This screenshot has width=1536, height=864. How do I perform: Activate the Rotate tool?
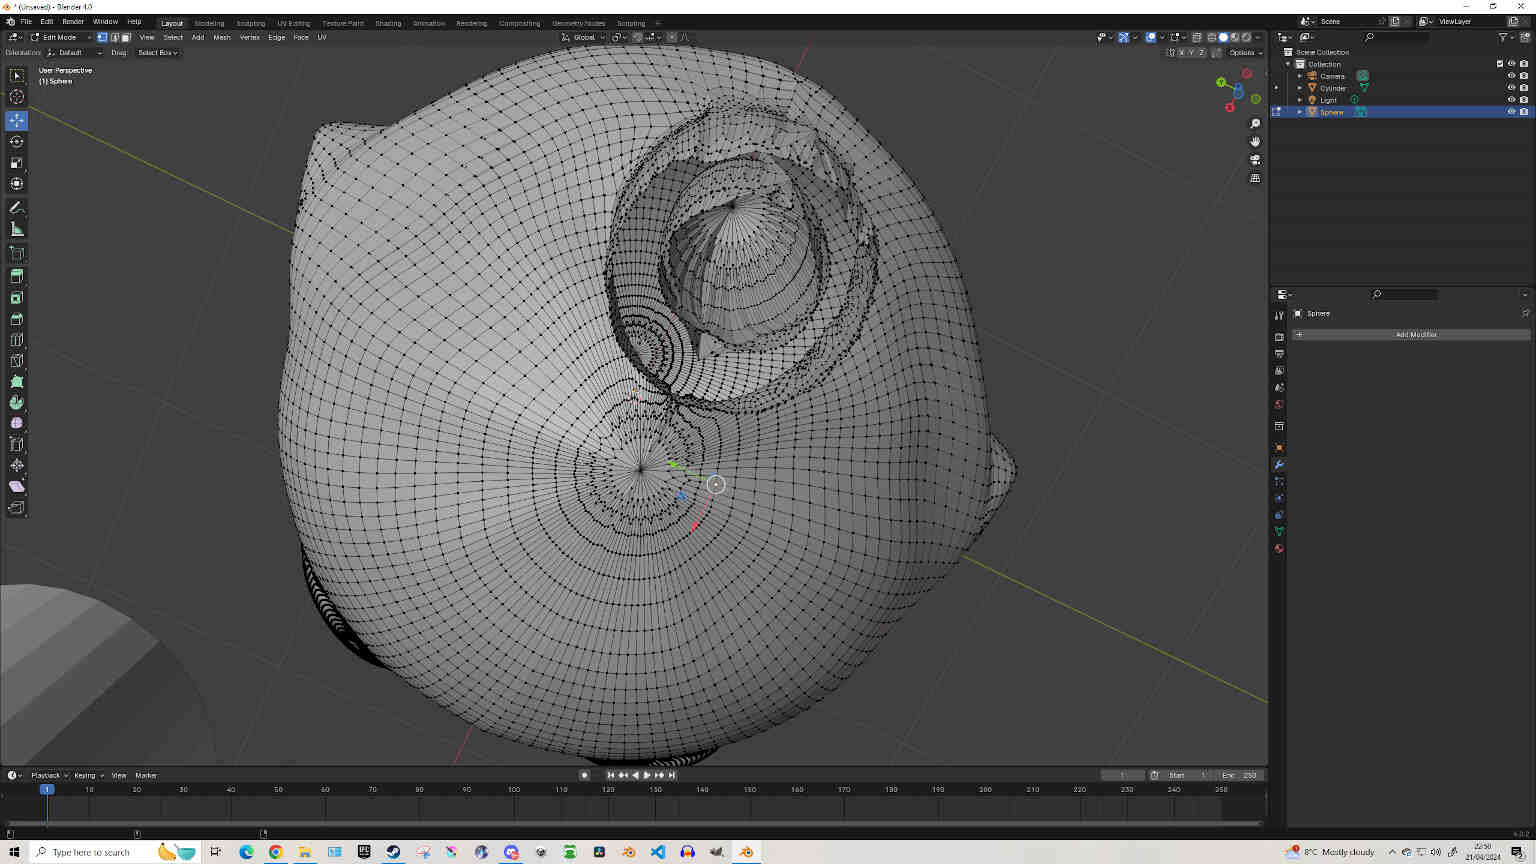(17, 141)
